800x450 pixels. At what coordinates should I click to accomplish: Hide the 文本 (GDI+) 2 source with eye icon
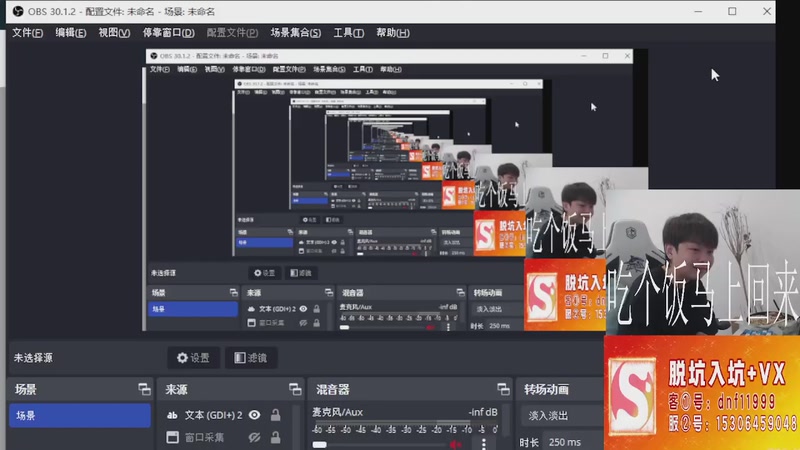(x=254, y=415)
